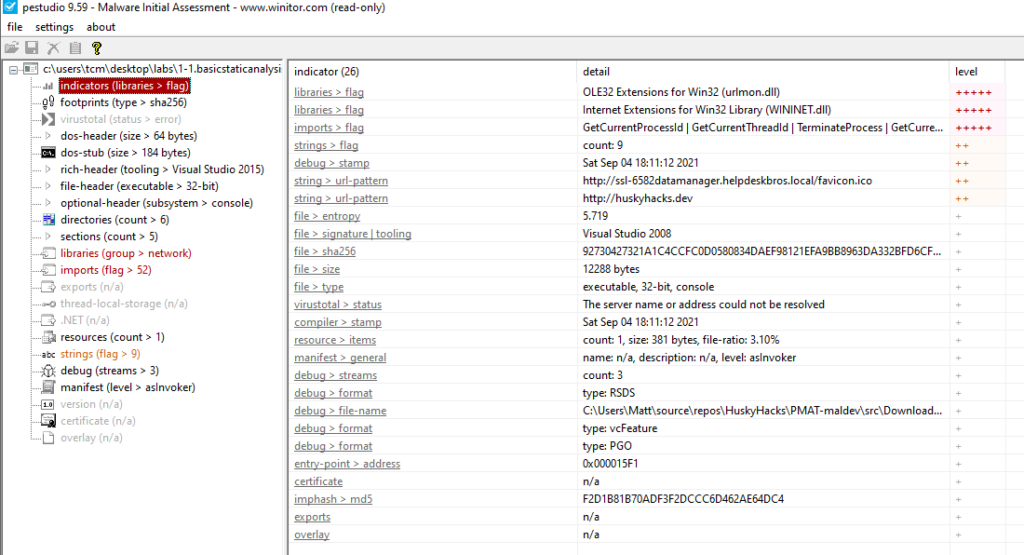This screenshot has height=555, width=1024.
Task: Select debug (streams > 3) item
Action: coord(110,371)
